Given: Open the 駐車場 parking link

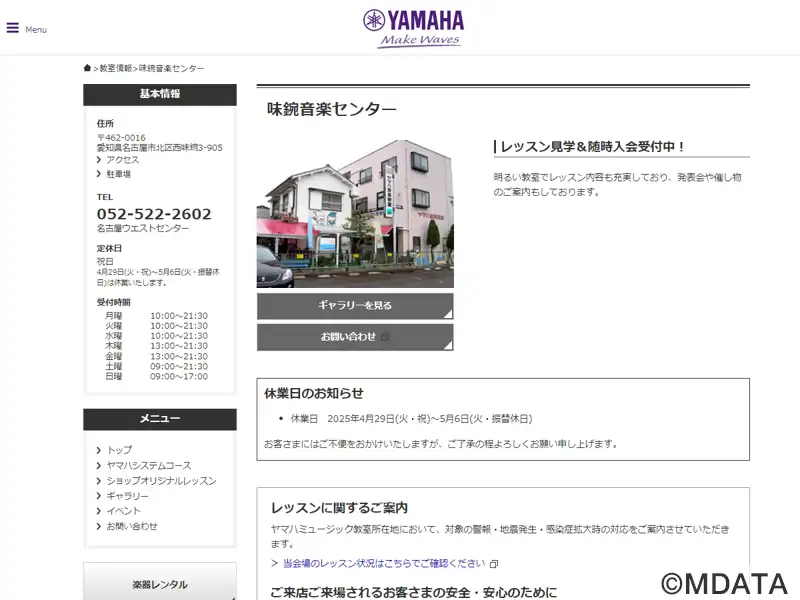Looking at the screenshot, I should pyautogui.click(x=118, y=174).
